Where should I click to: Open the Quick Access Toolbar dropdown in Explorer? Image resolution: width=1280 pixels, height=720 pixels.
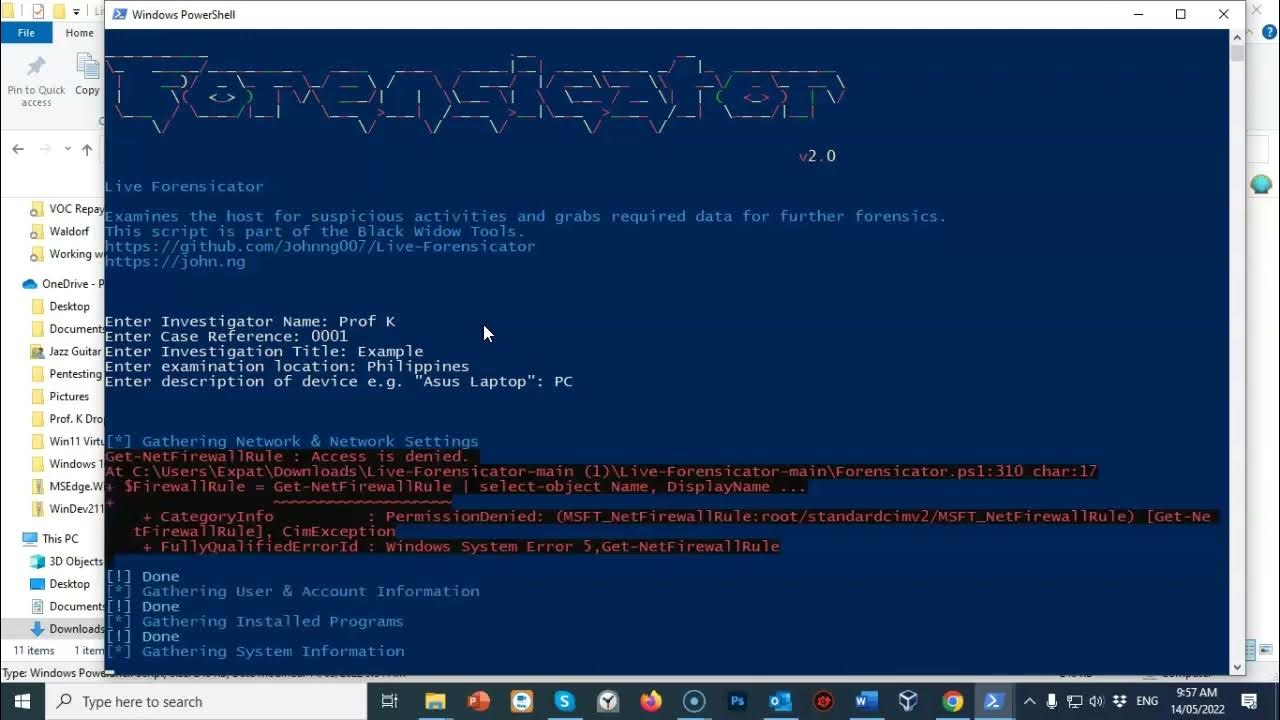(77, 12)
